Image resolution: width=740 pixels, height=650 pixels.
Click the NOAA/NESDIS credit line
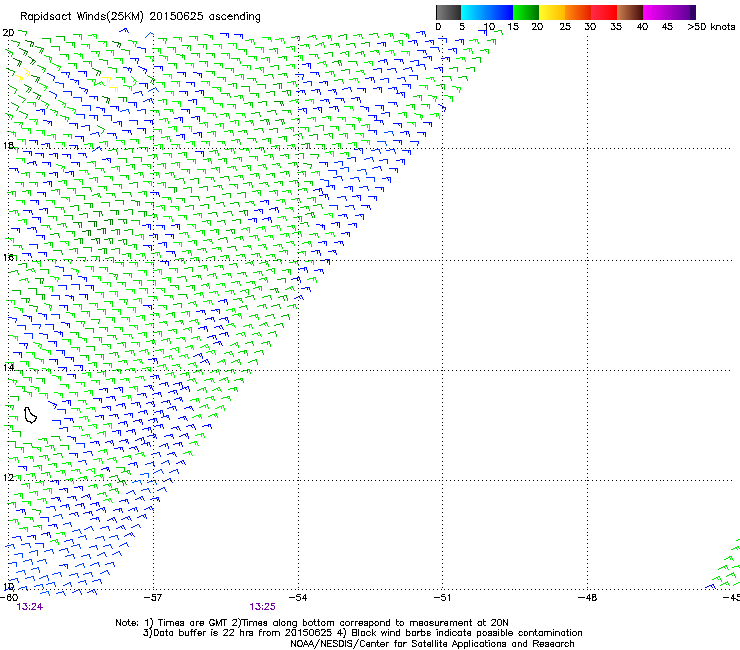pyautogui.click(x=432, y=644)
